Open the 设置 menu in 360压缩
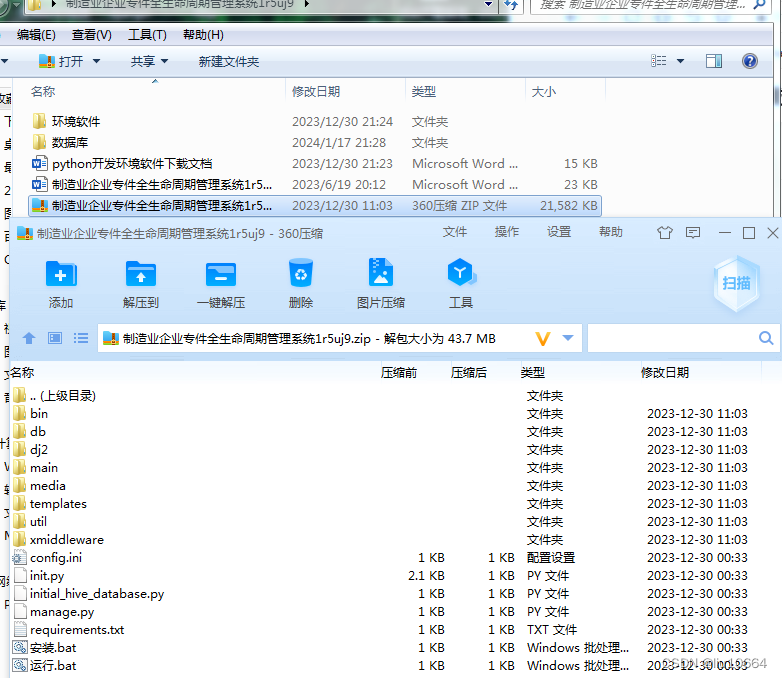This screenshot has height=678, width=782. coord(559,232)
